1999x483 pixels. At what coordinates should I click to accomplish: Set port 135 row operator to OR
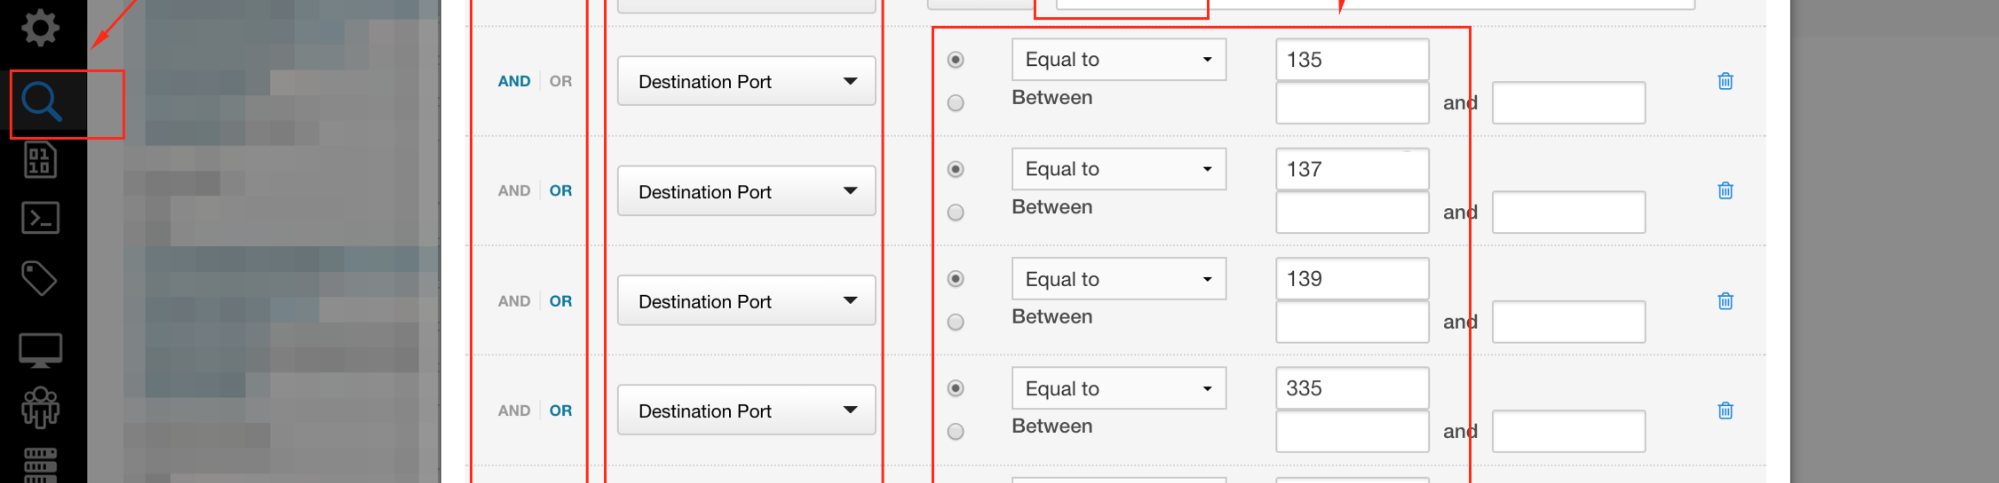pos(561,81)
